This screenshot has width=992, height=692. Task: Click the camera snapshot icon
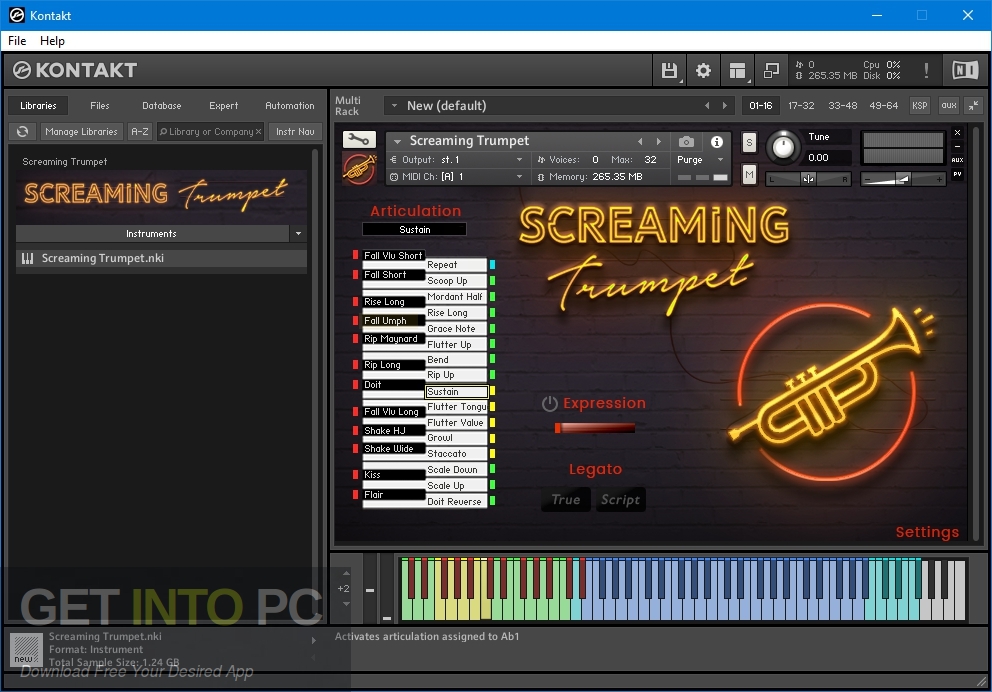[x=686, y=142]
